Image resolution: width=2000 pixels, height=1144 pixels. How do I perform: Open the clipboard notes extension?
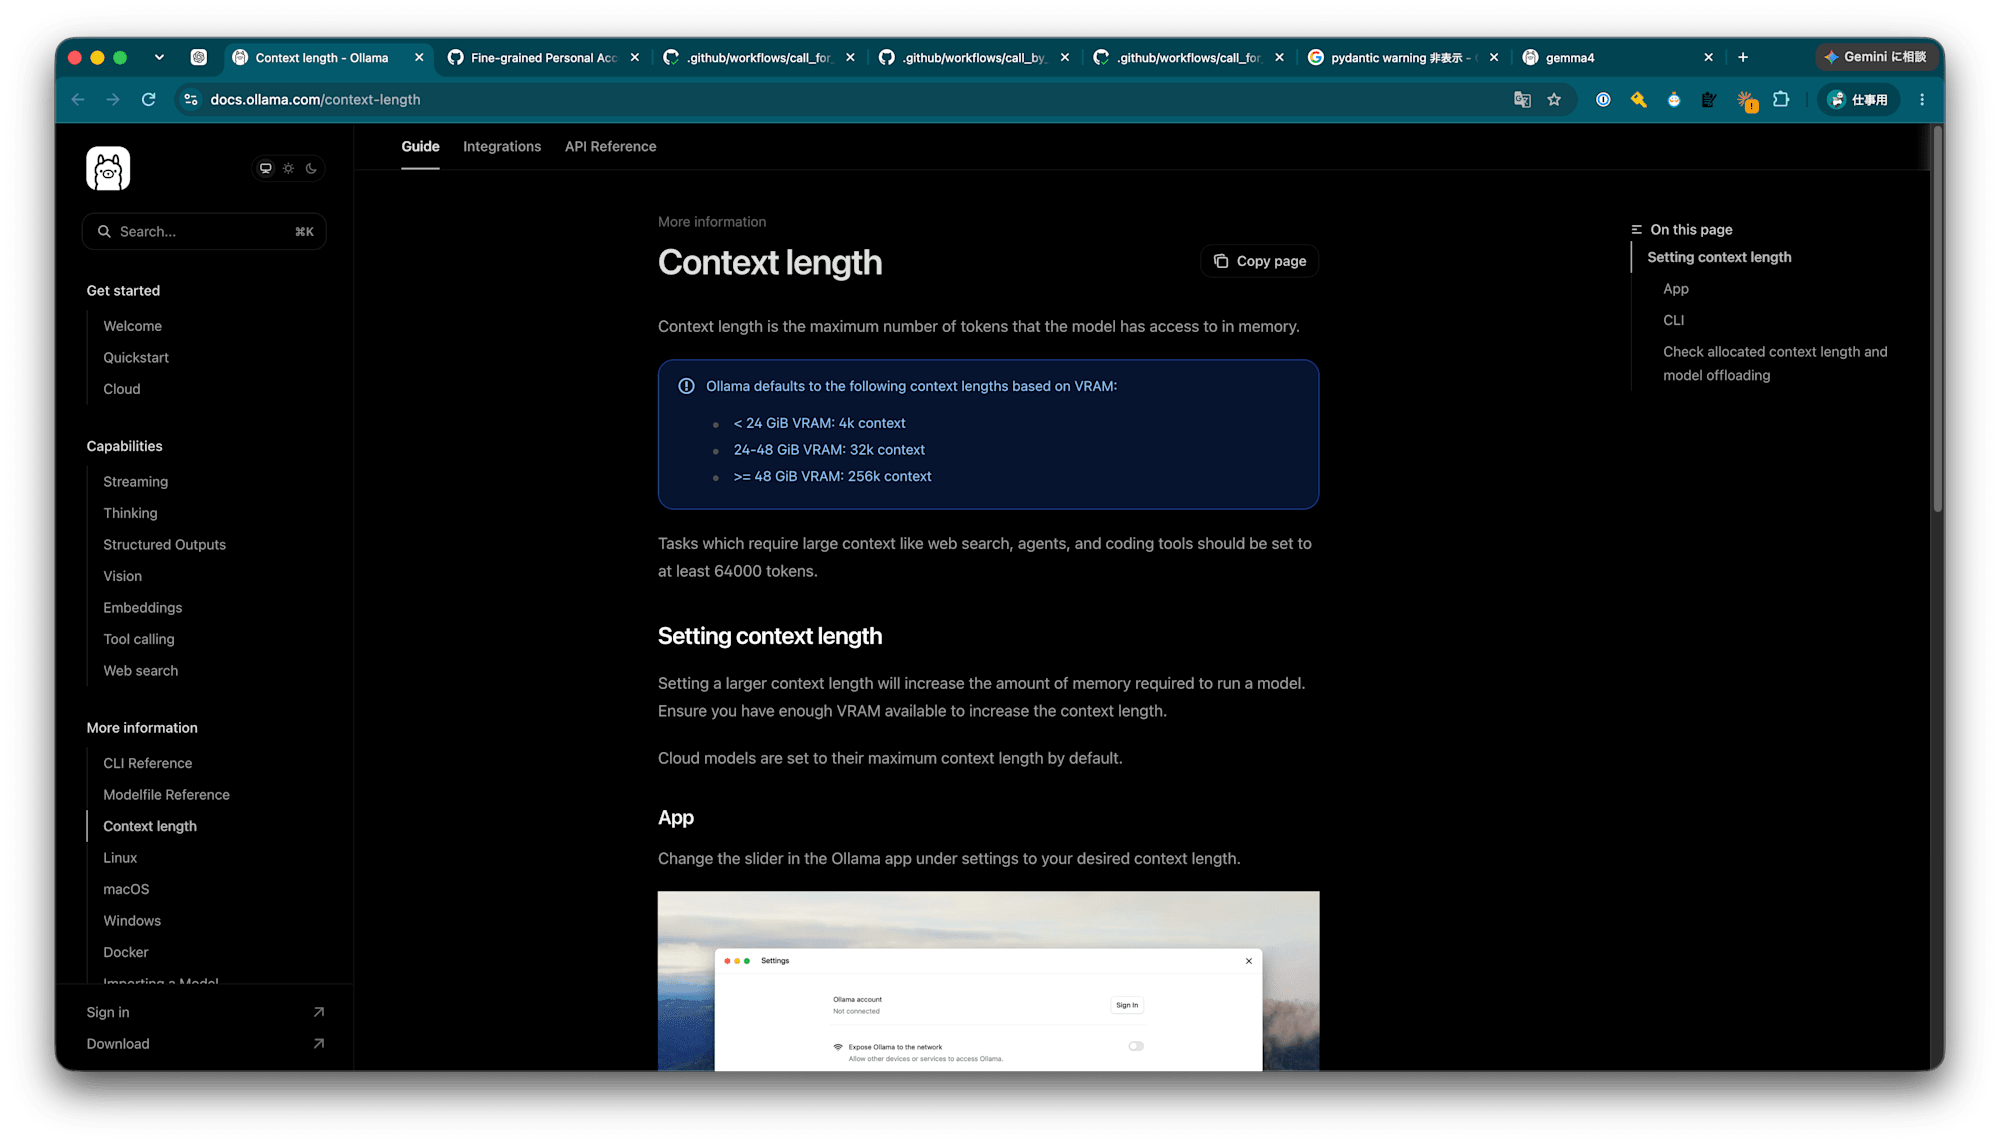point(1709,99)
